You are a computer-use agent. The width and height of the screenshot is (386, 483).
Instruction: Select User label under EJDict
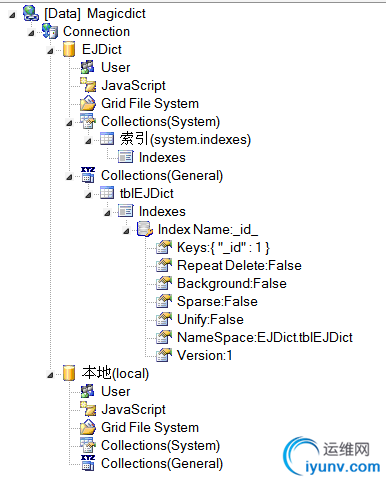point(116,67)
